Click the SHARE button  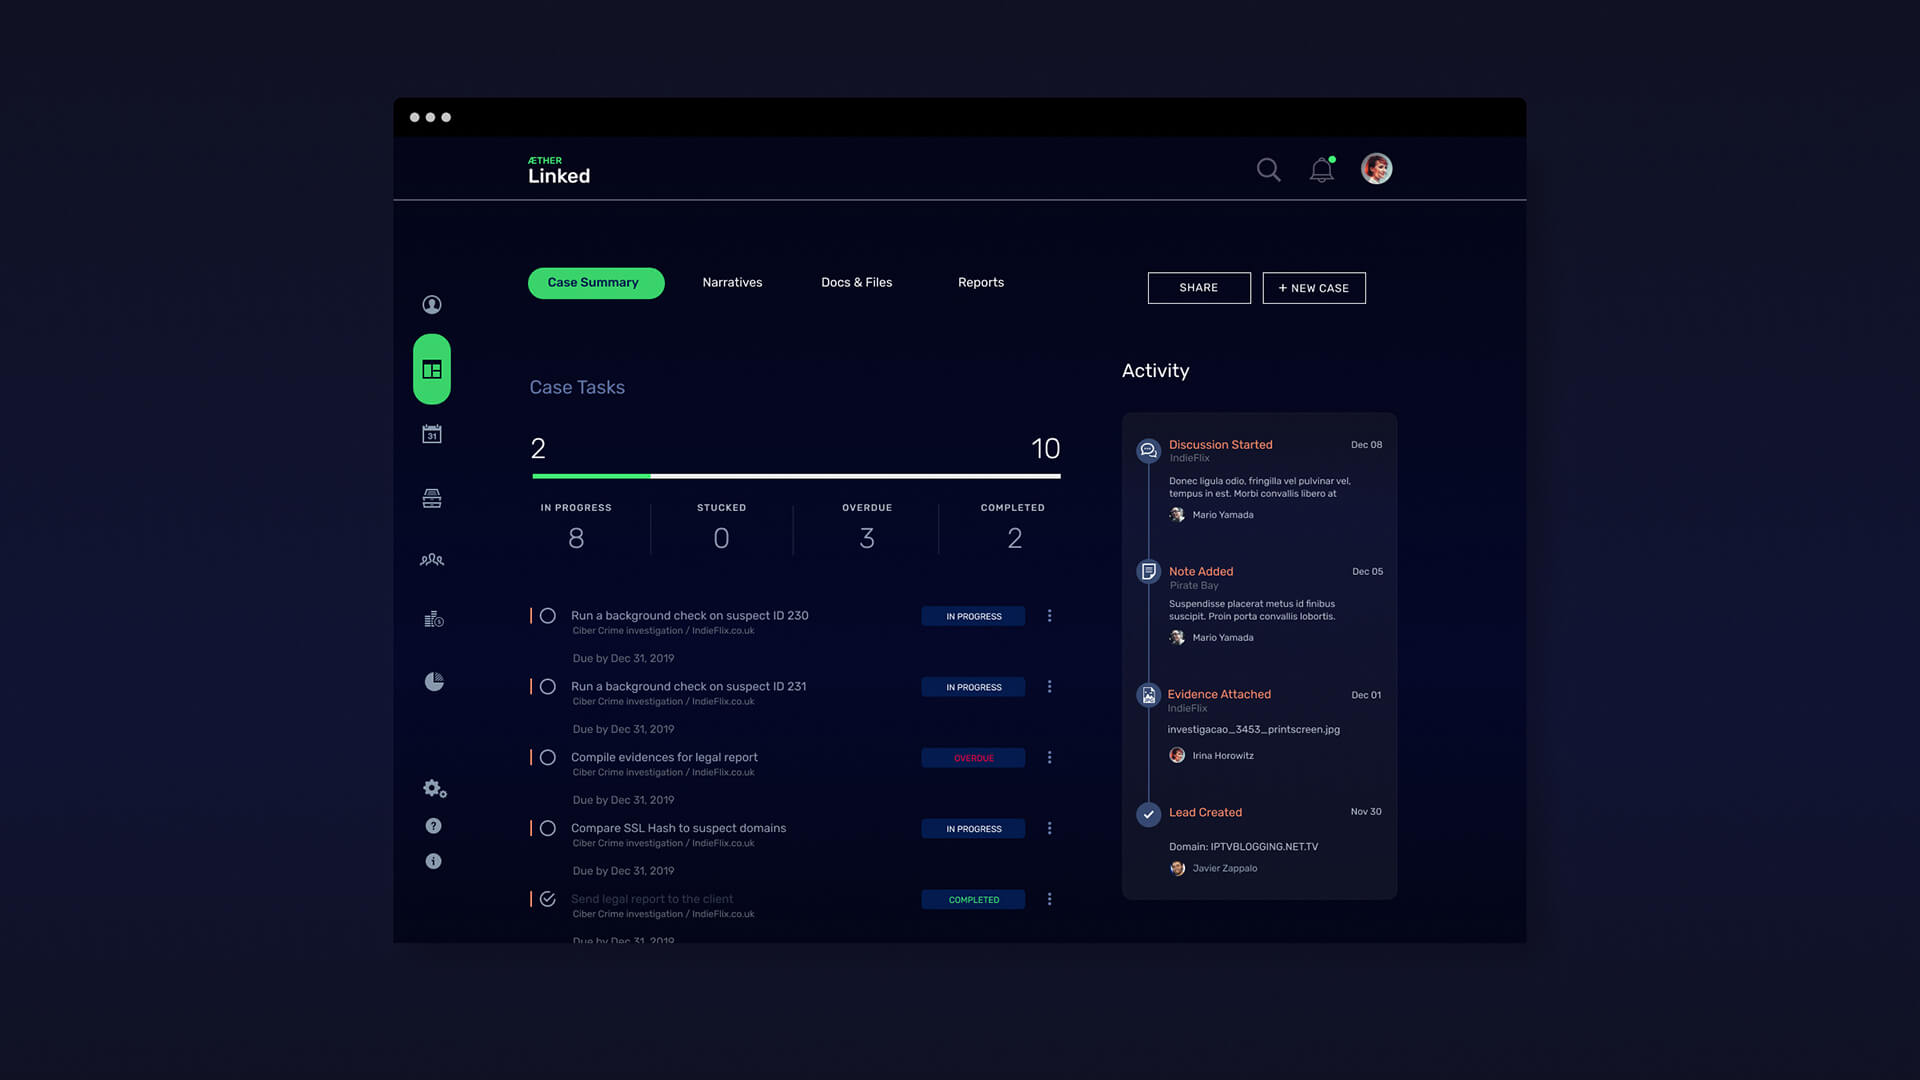coord(1198,288)
